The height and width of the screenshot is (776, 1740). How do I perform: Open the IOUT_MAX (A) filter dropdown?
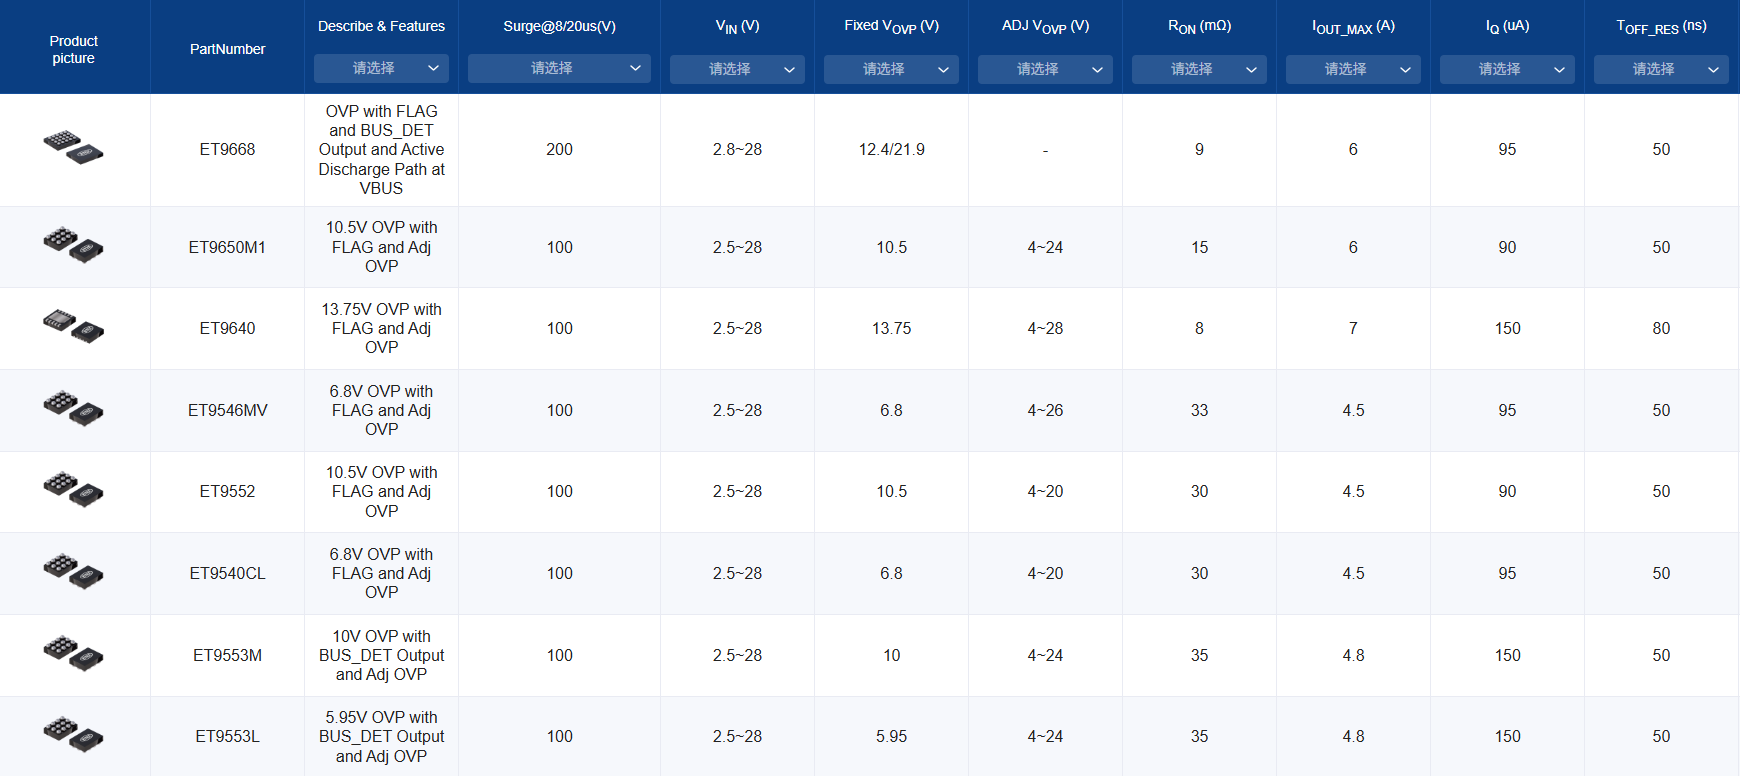point(1353,69)
